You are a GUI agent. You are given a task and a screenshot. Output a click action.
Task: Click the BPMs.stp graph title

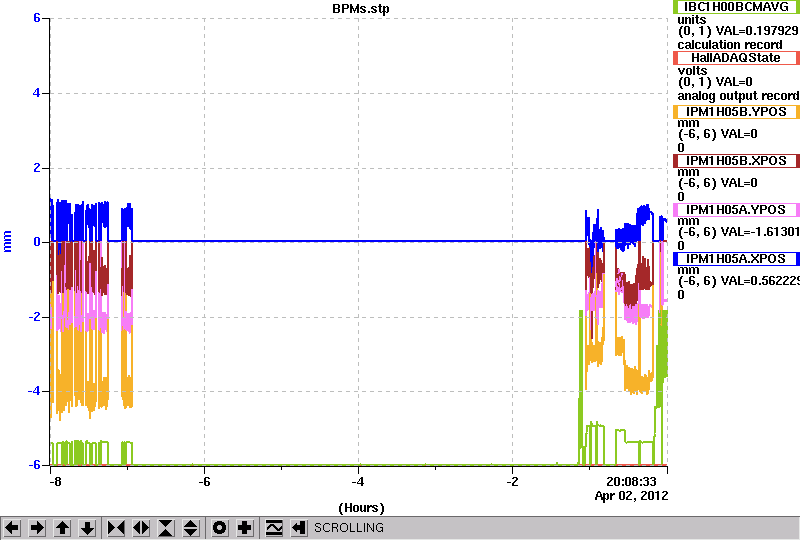click(x=360, y=9)
